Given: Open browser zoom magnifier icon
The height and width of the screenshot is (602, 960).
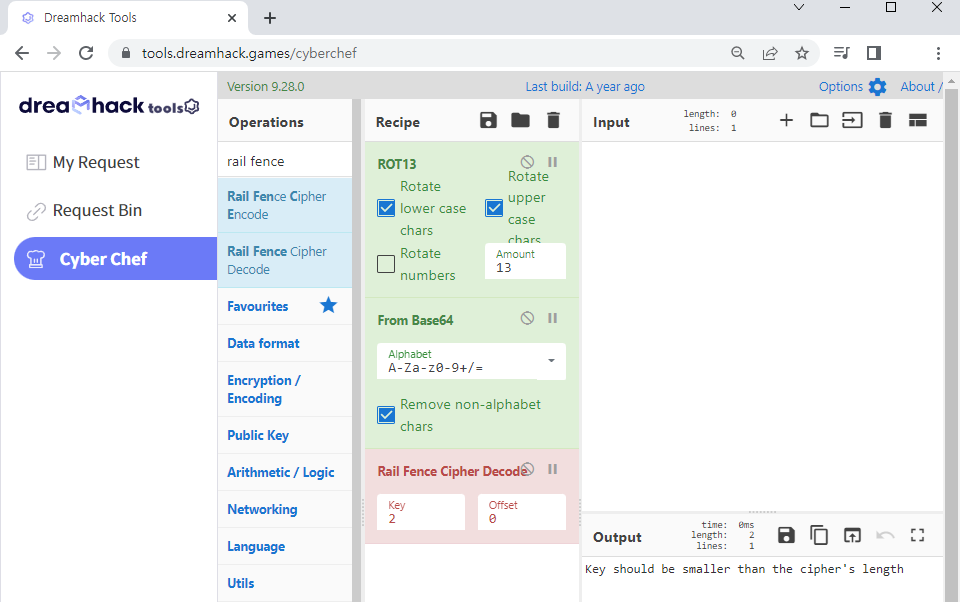Looking at the screenshot, I should [x=738, y=53].
